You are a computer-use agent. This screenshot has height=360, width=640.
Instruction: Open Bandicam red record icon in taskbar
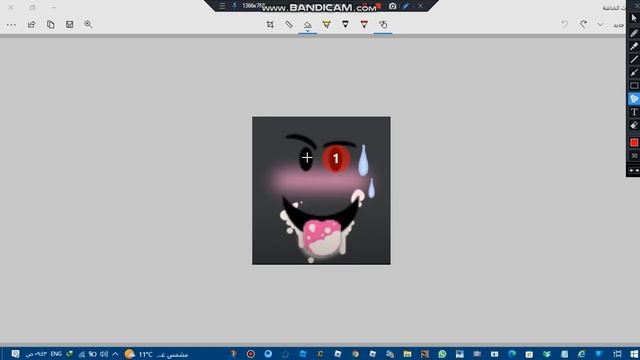click(251, 354)
